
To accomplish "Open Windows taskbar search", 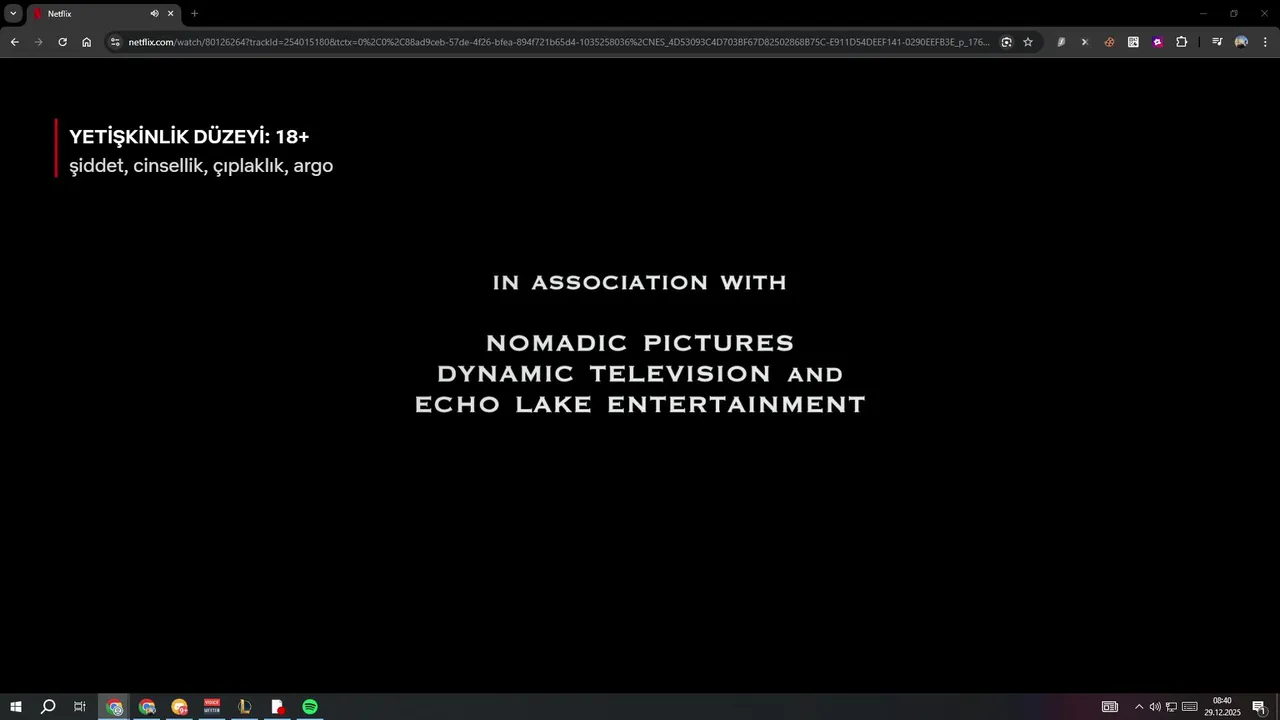I will pos(48,707).
